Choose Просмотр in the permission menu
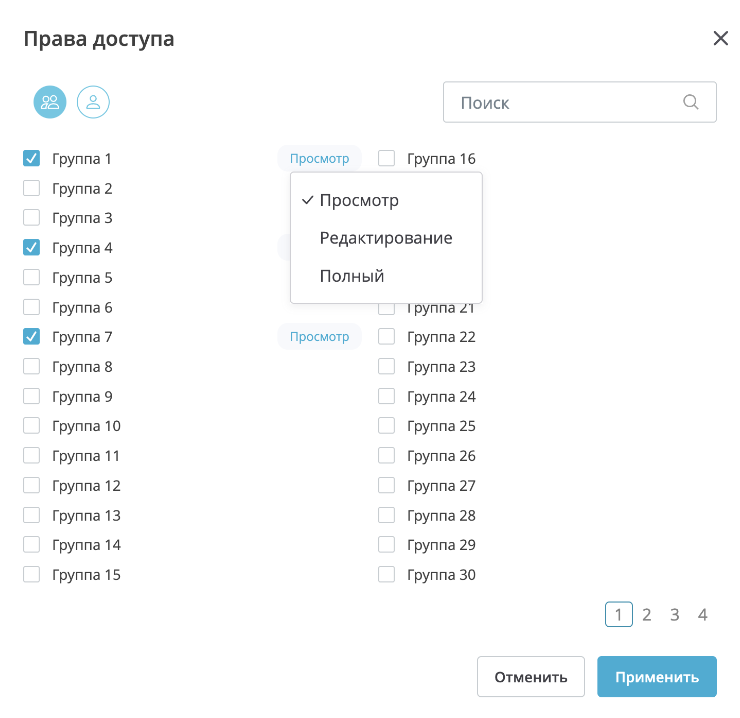The height and width of the screenshot is (718, 740). click(x=359, y=200)
